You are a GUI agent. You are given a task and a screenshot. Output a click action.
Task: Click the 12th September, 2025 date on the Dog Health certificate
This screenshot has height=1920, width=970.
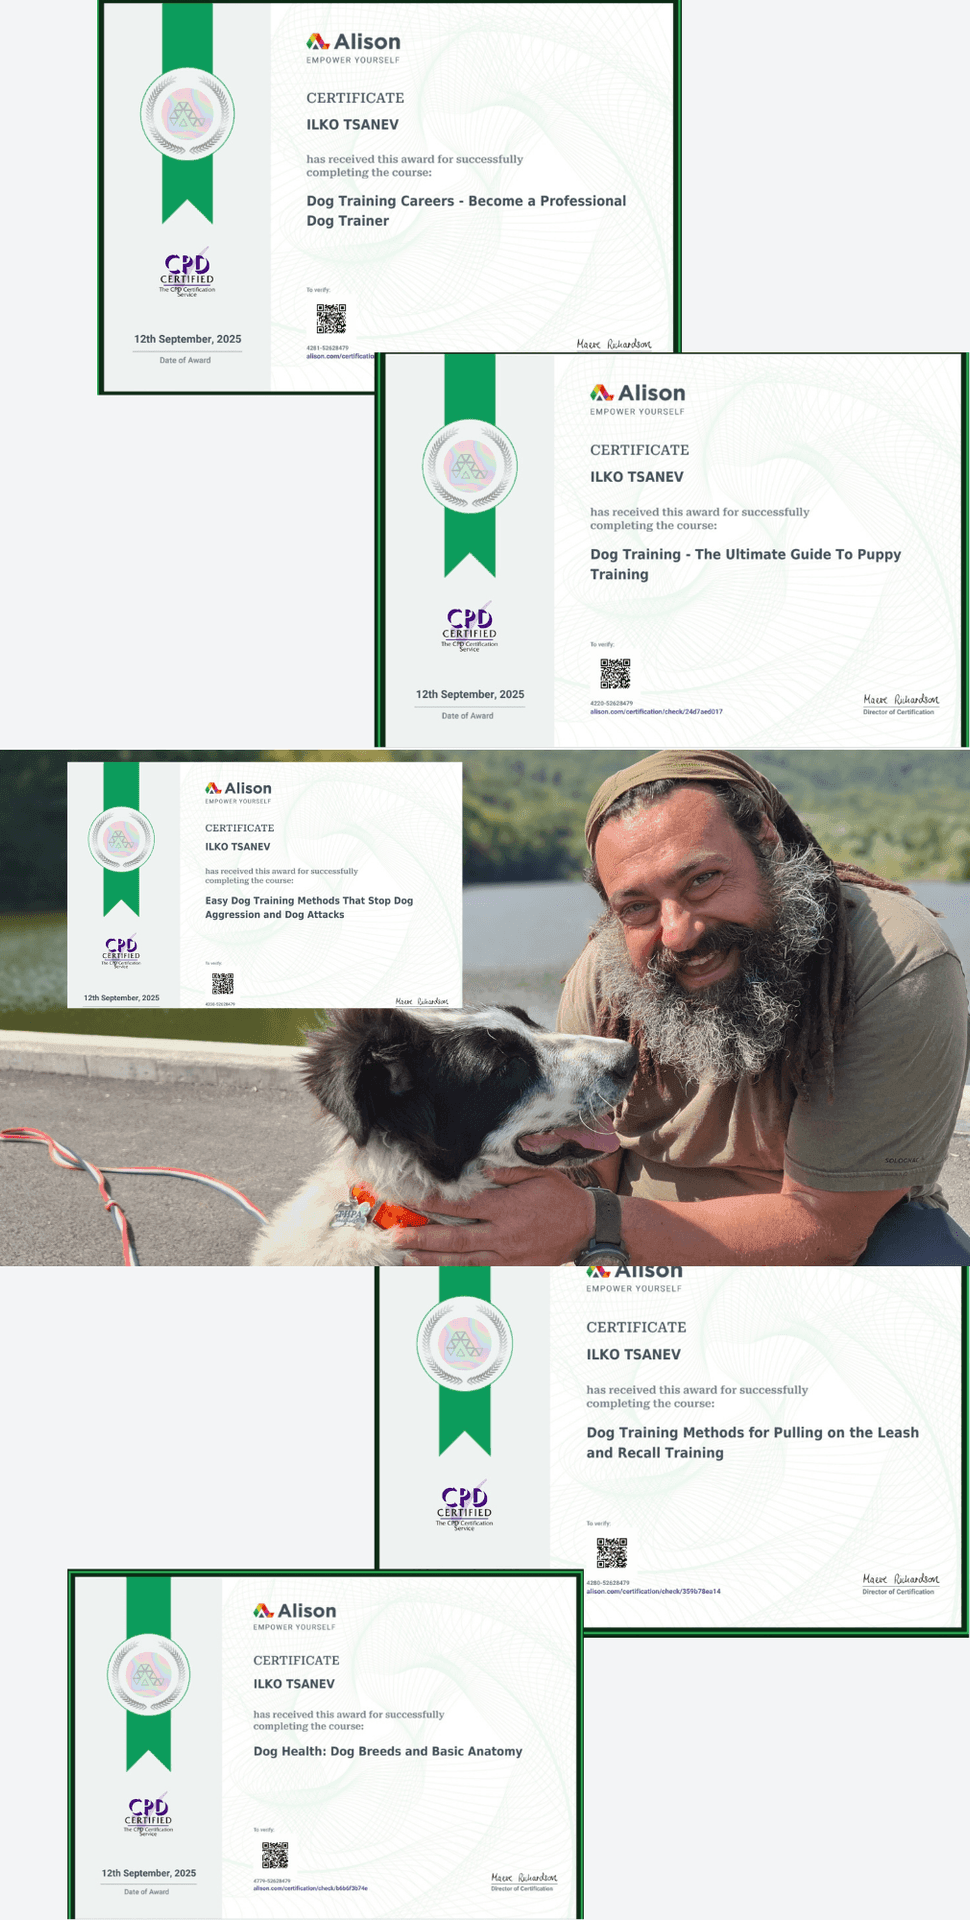(x=149, y=1873)
